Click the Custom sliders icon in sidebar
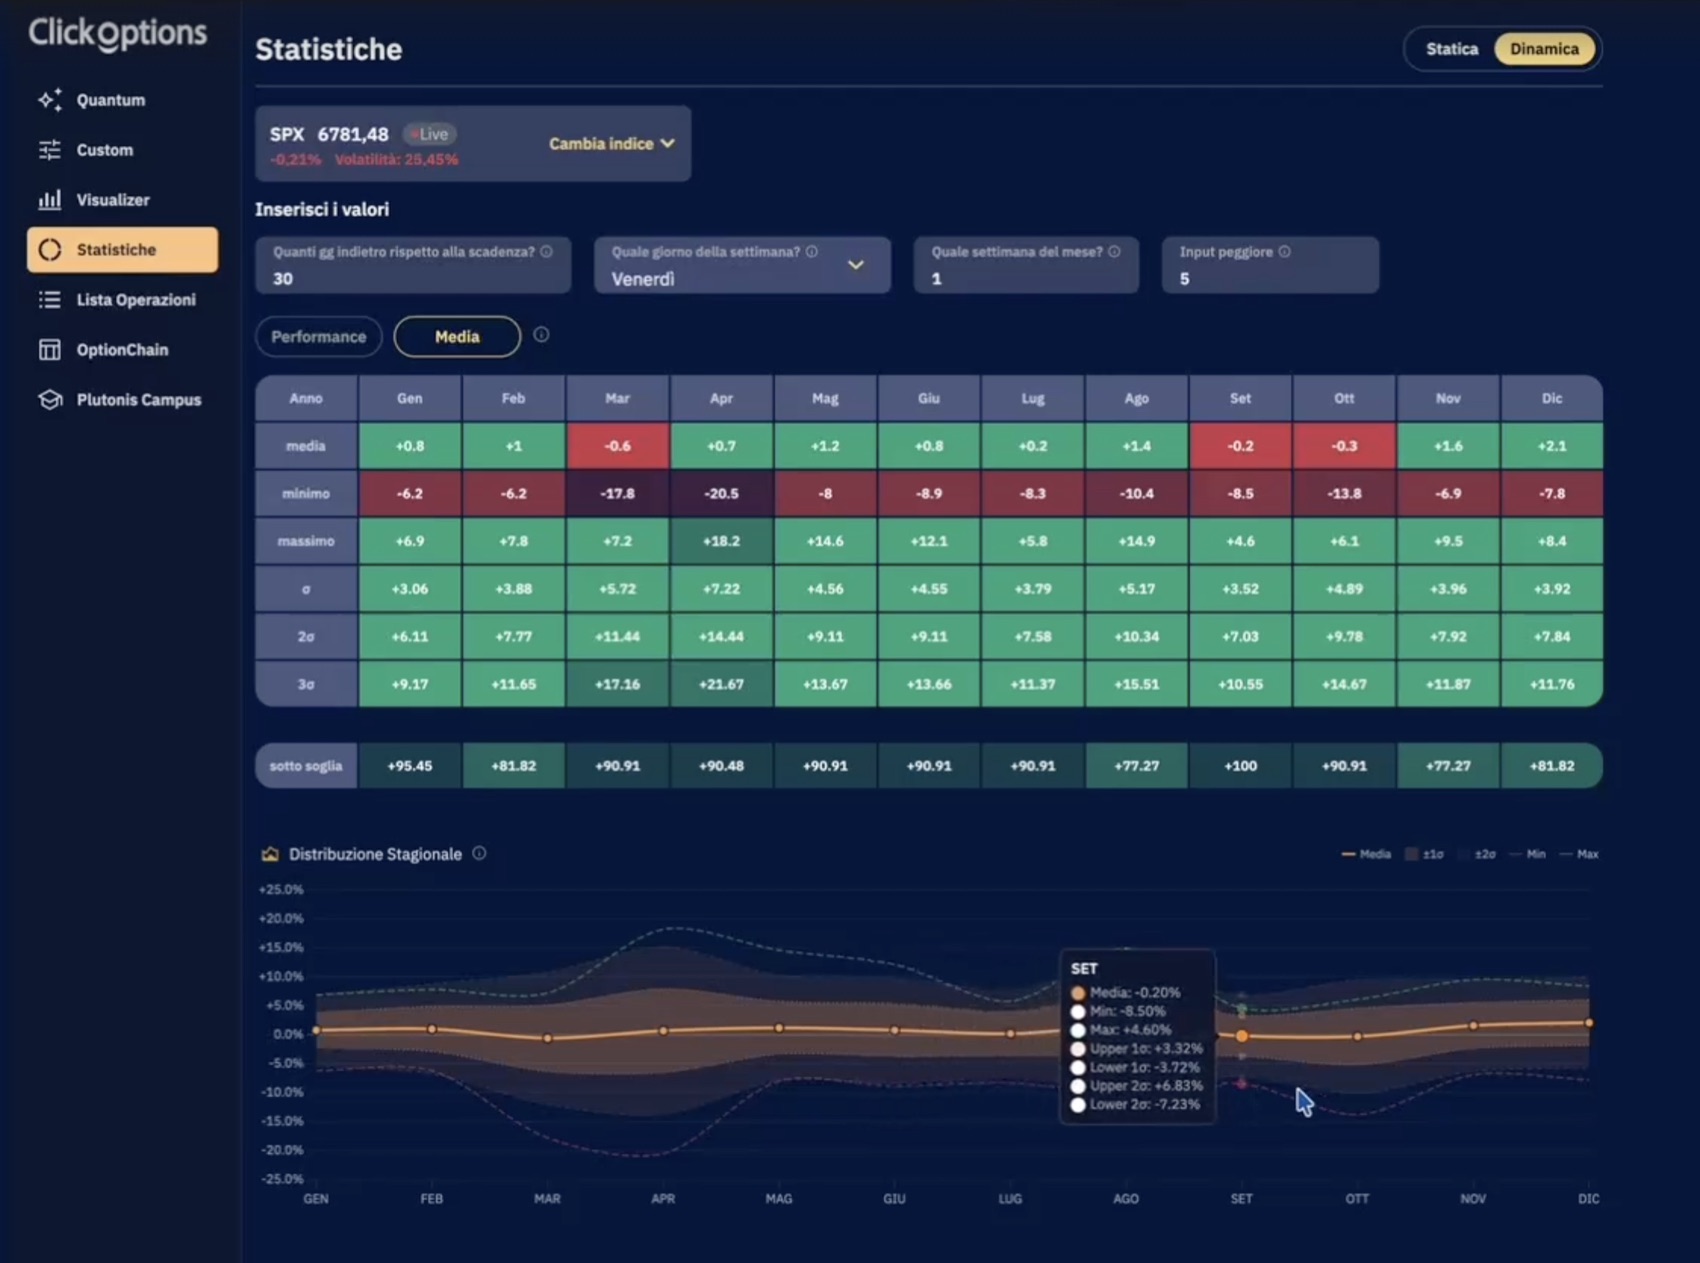Viewport: 1700px width, 1263px height. [x=50, y=150]
